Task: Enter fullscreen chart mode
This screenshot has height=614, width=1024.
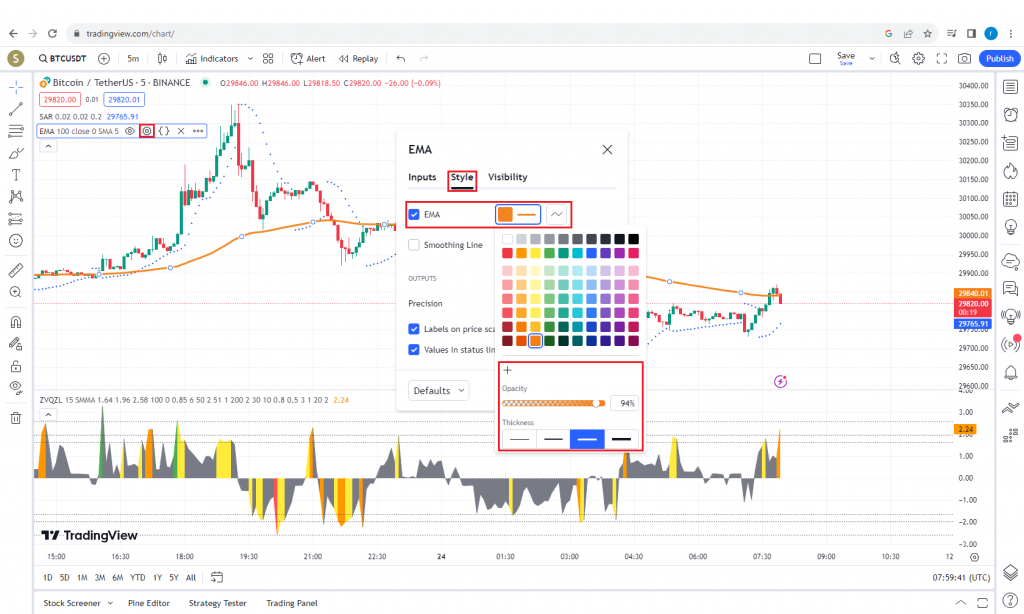Action: click(942, 59)
